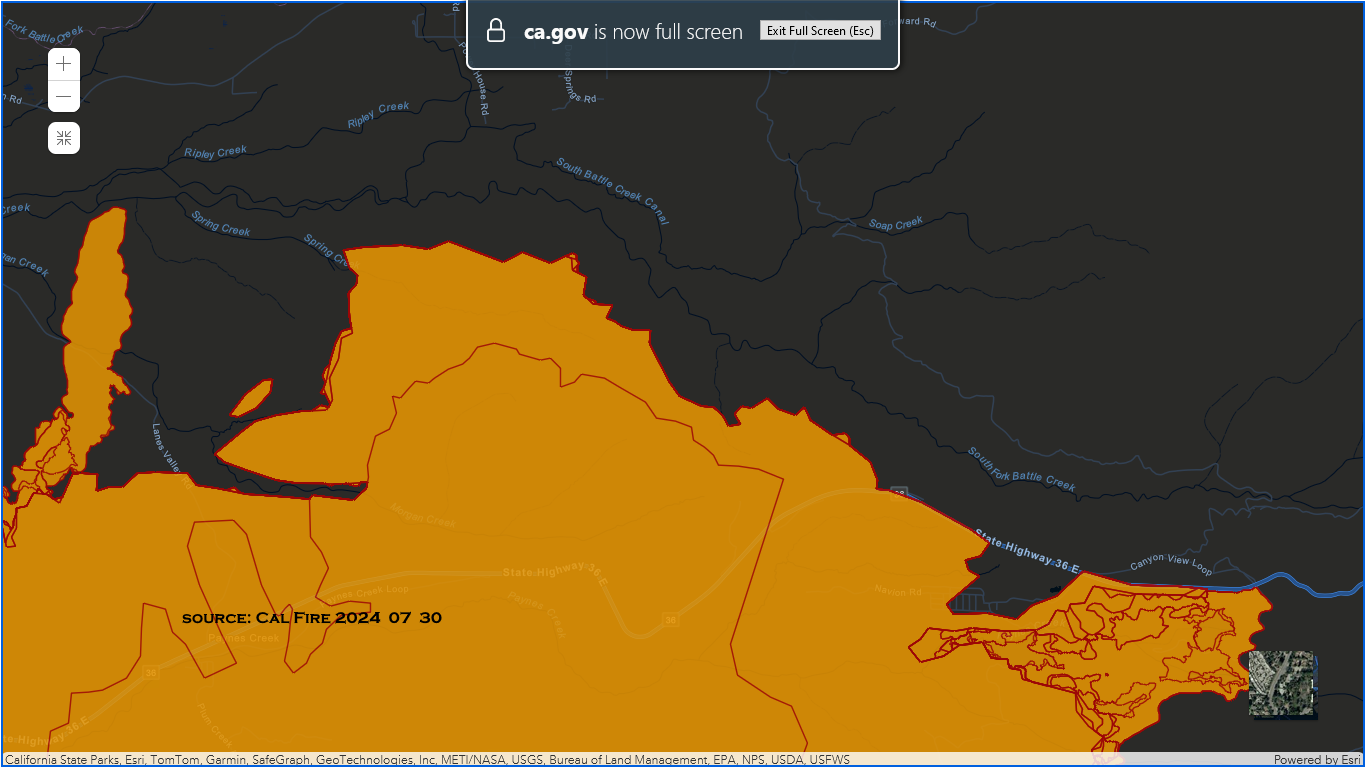The height and width of the screenshot is (768, 1366).
Task: Zoom out with the minus button
Action: tap(64, 97)
